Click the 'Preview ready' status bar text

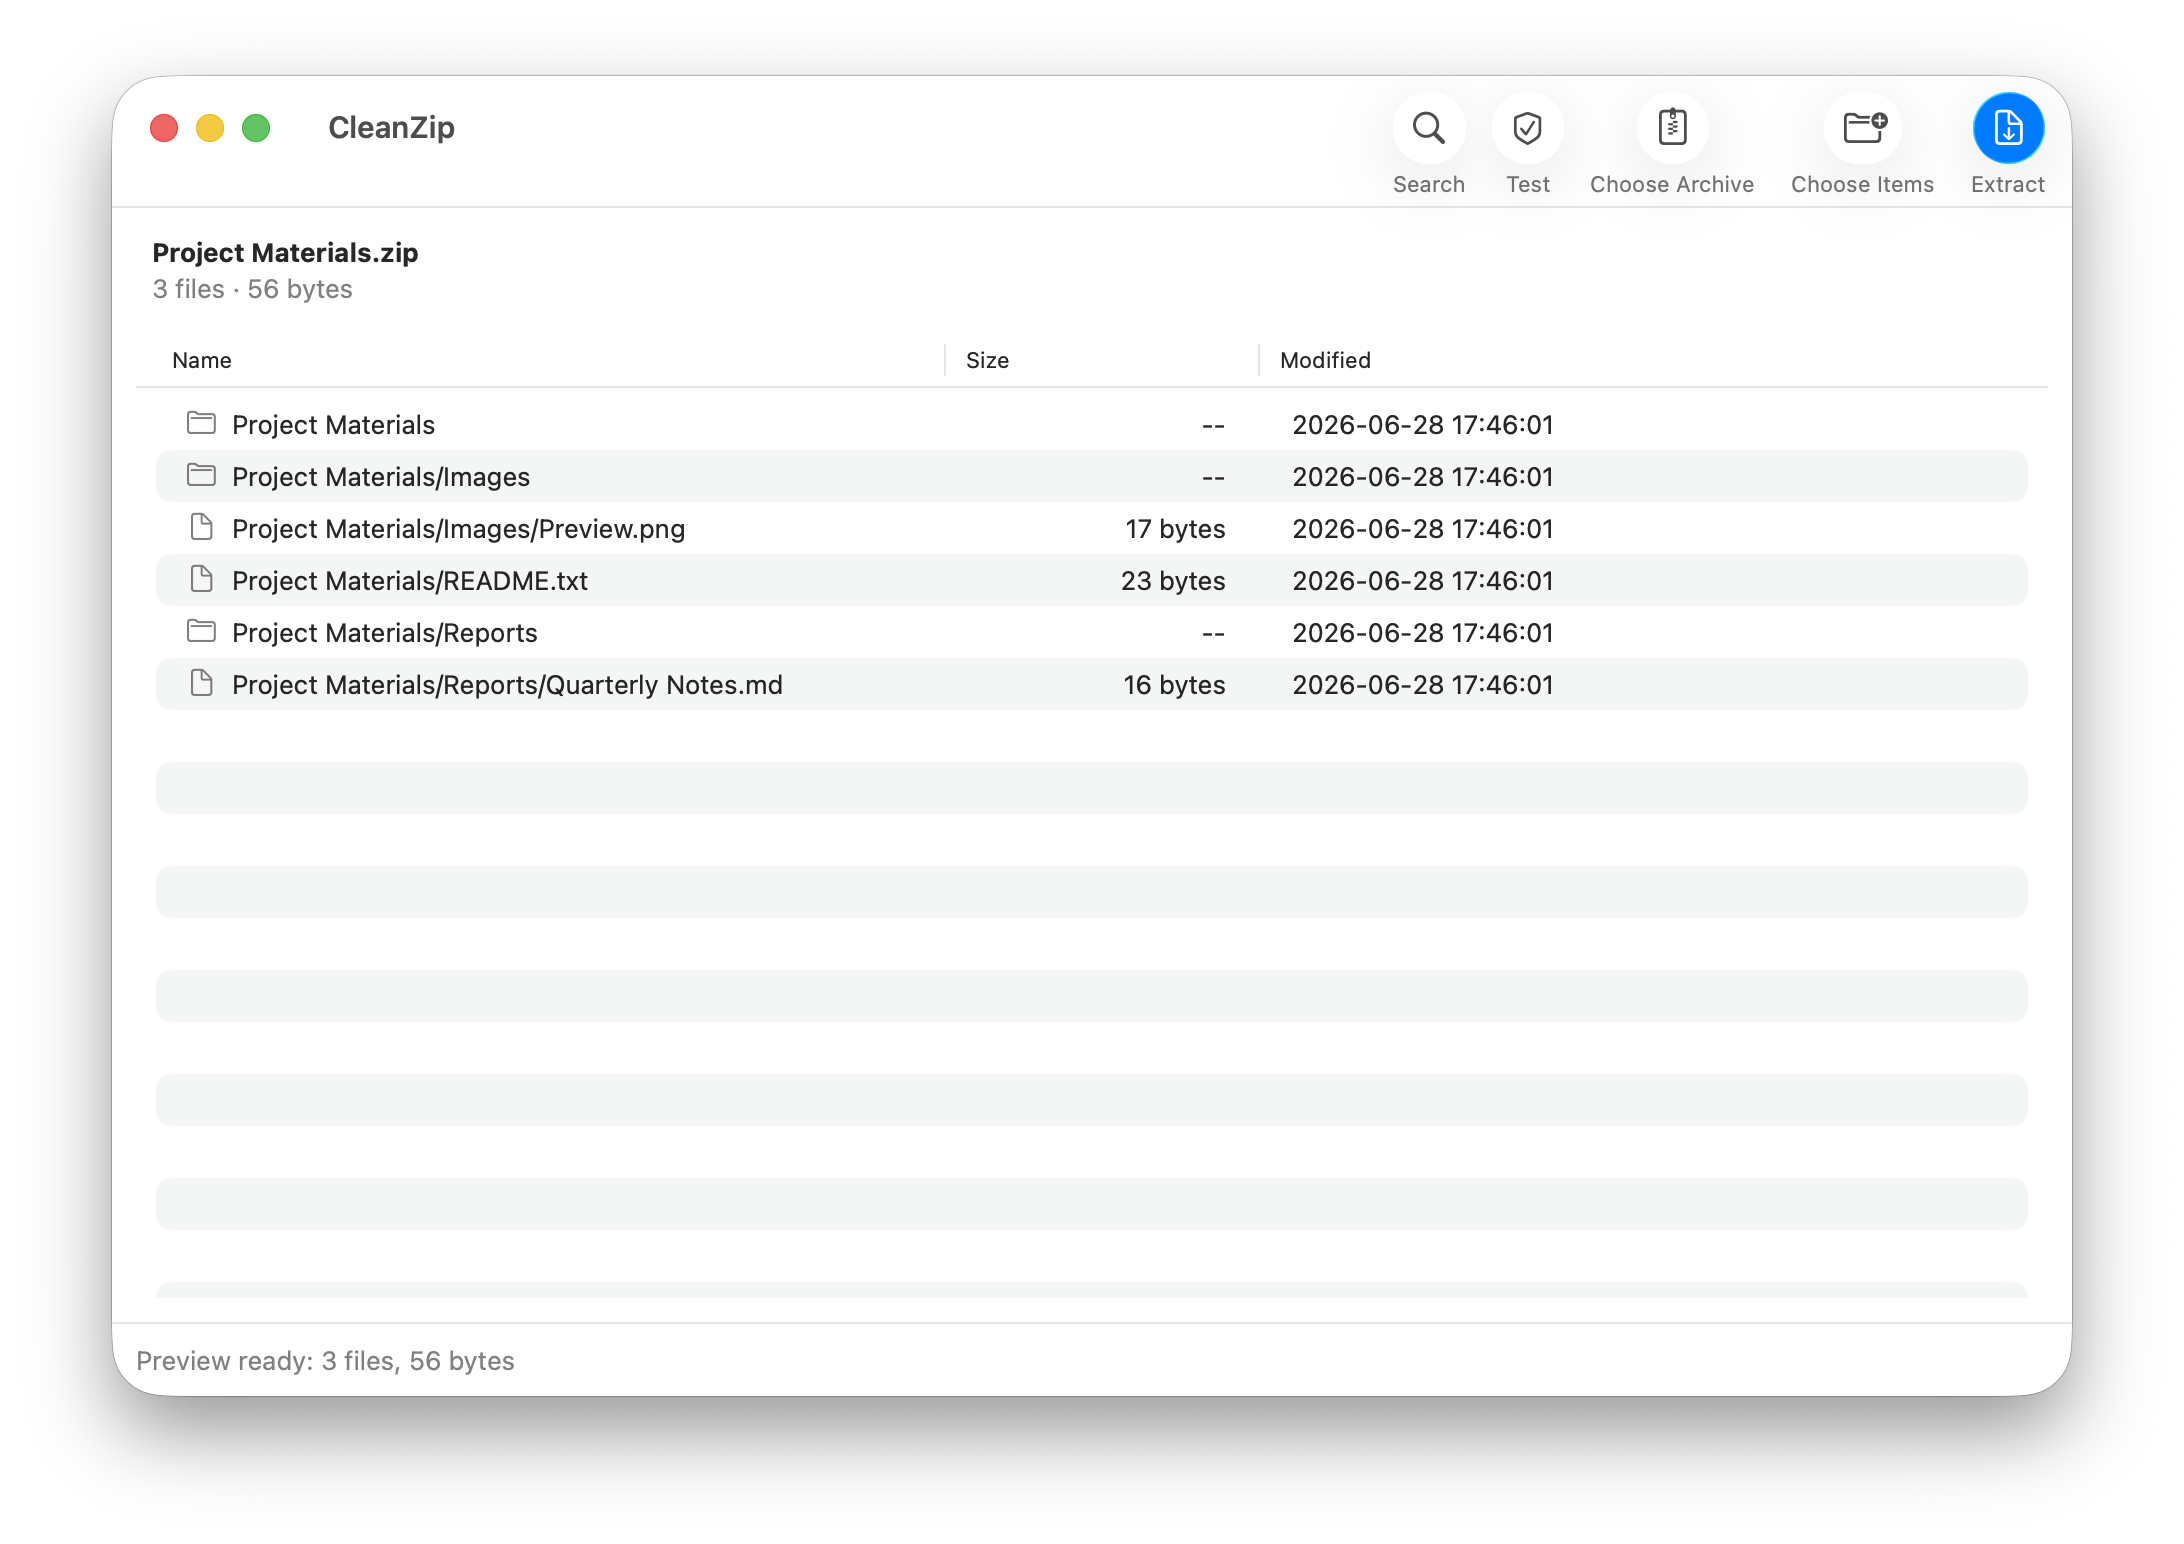pyautogui.click(x=325, y=1361)
